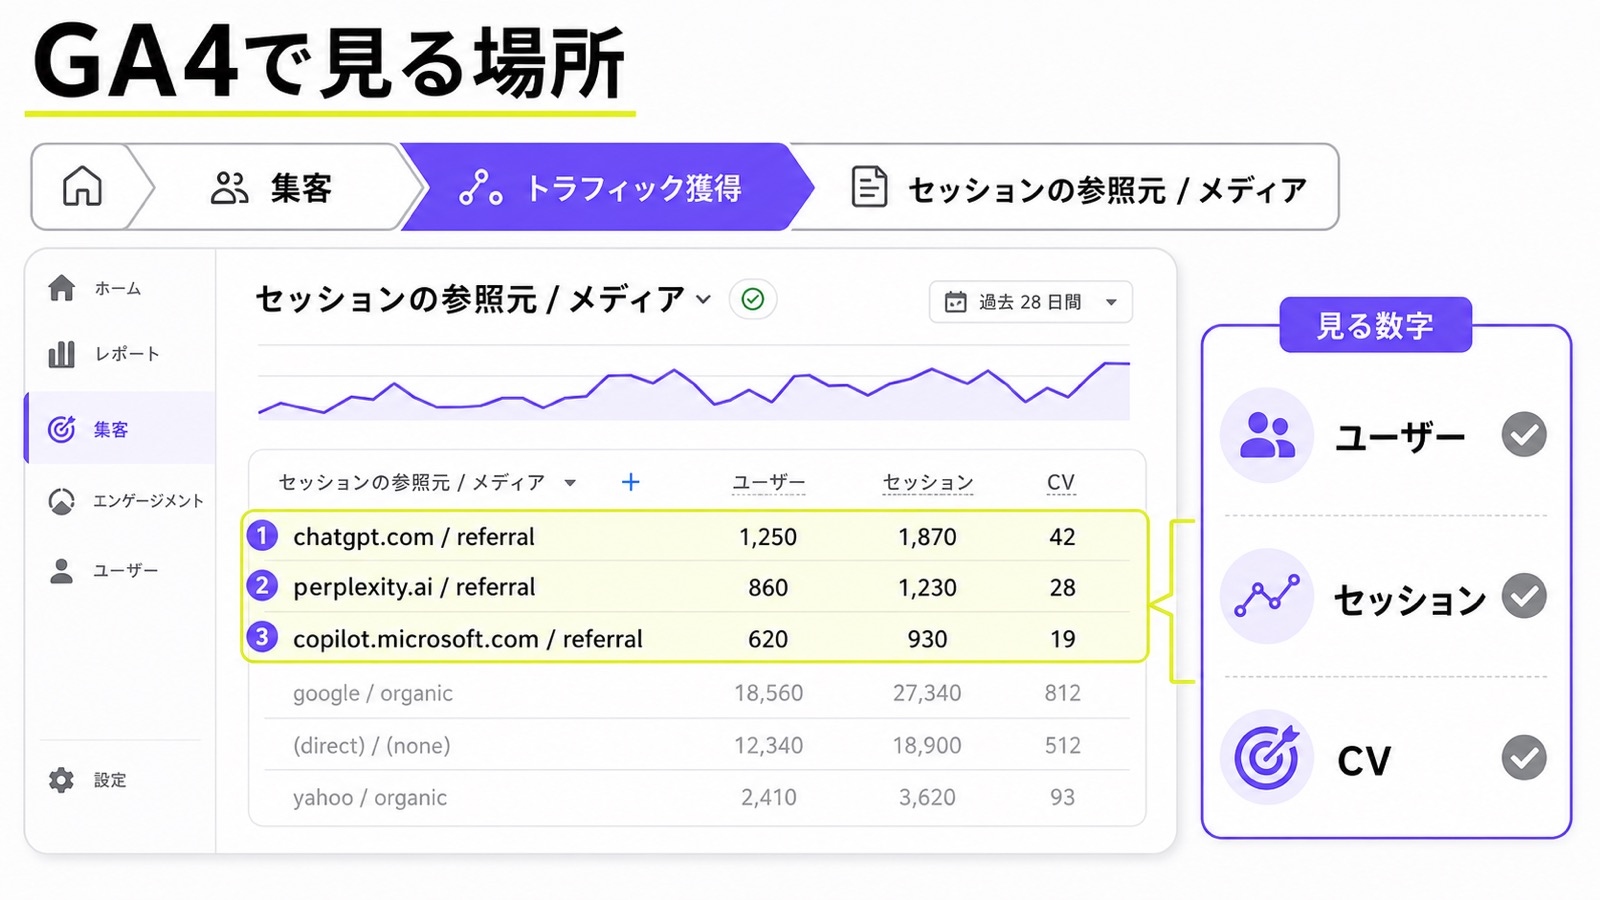Click the line graph セッション icon
Screen dimensions: 1600x900
coord(1267,596)
